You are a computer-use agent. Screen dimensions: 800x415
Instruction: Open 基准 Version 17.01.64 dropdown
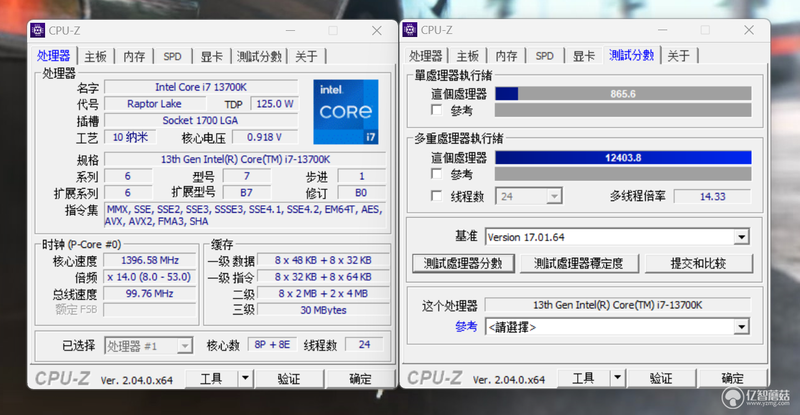click(617, 237)
